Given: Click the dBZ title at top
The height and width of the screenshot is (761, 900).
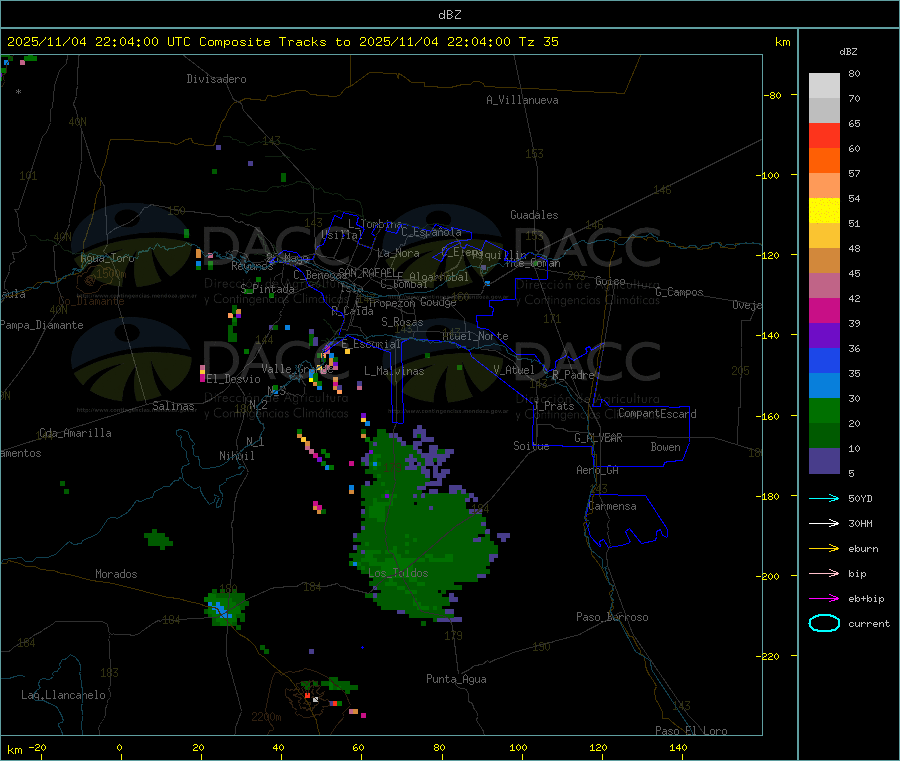Looking at the screenshot, I should coord(449,15).
